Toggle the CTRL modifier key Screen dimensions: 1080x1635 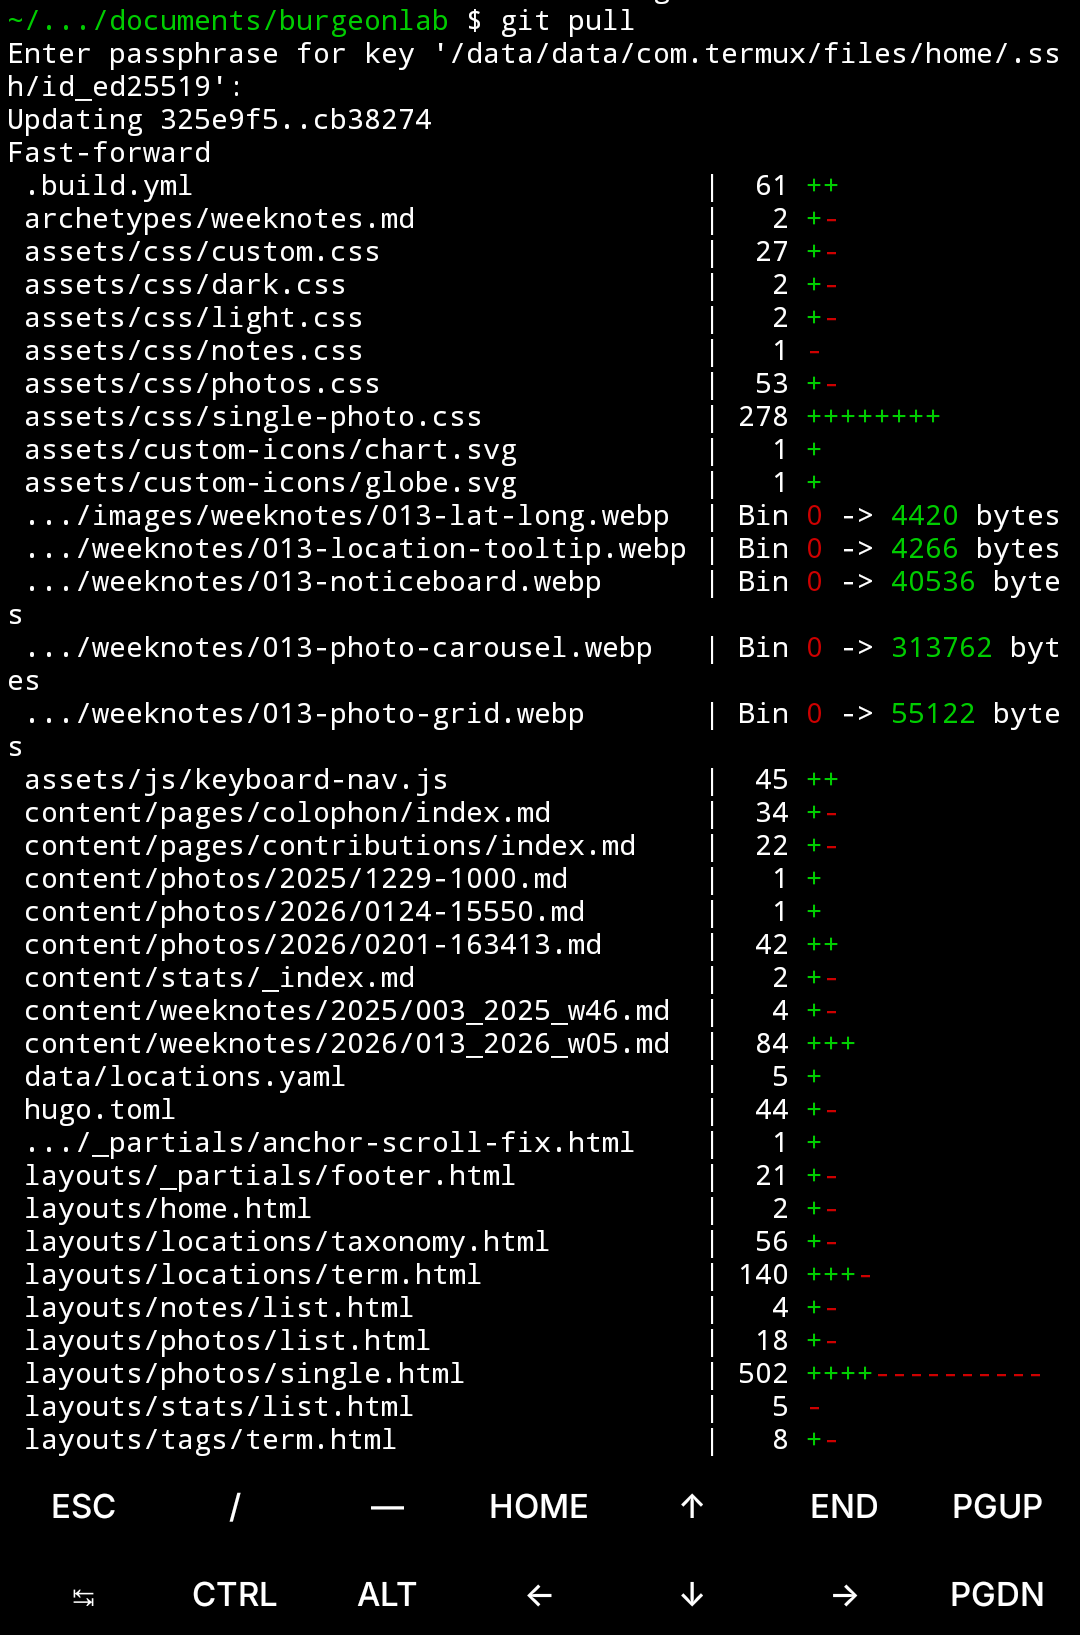235,1594
